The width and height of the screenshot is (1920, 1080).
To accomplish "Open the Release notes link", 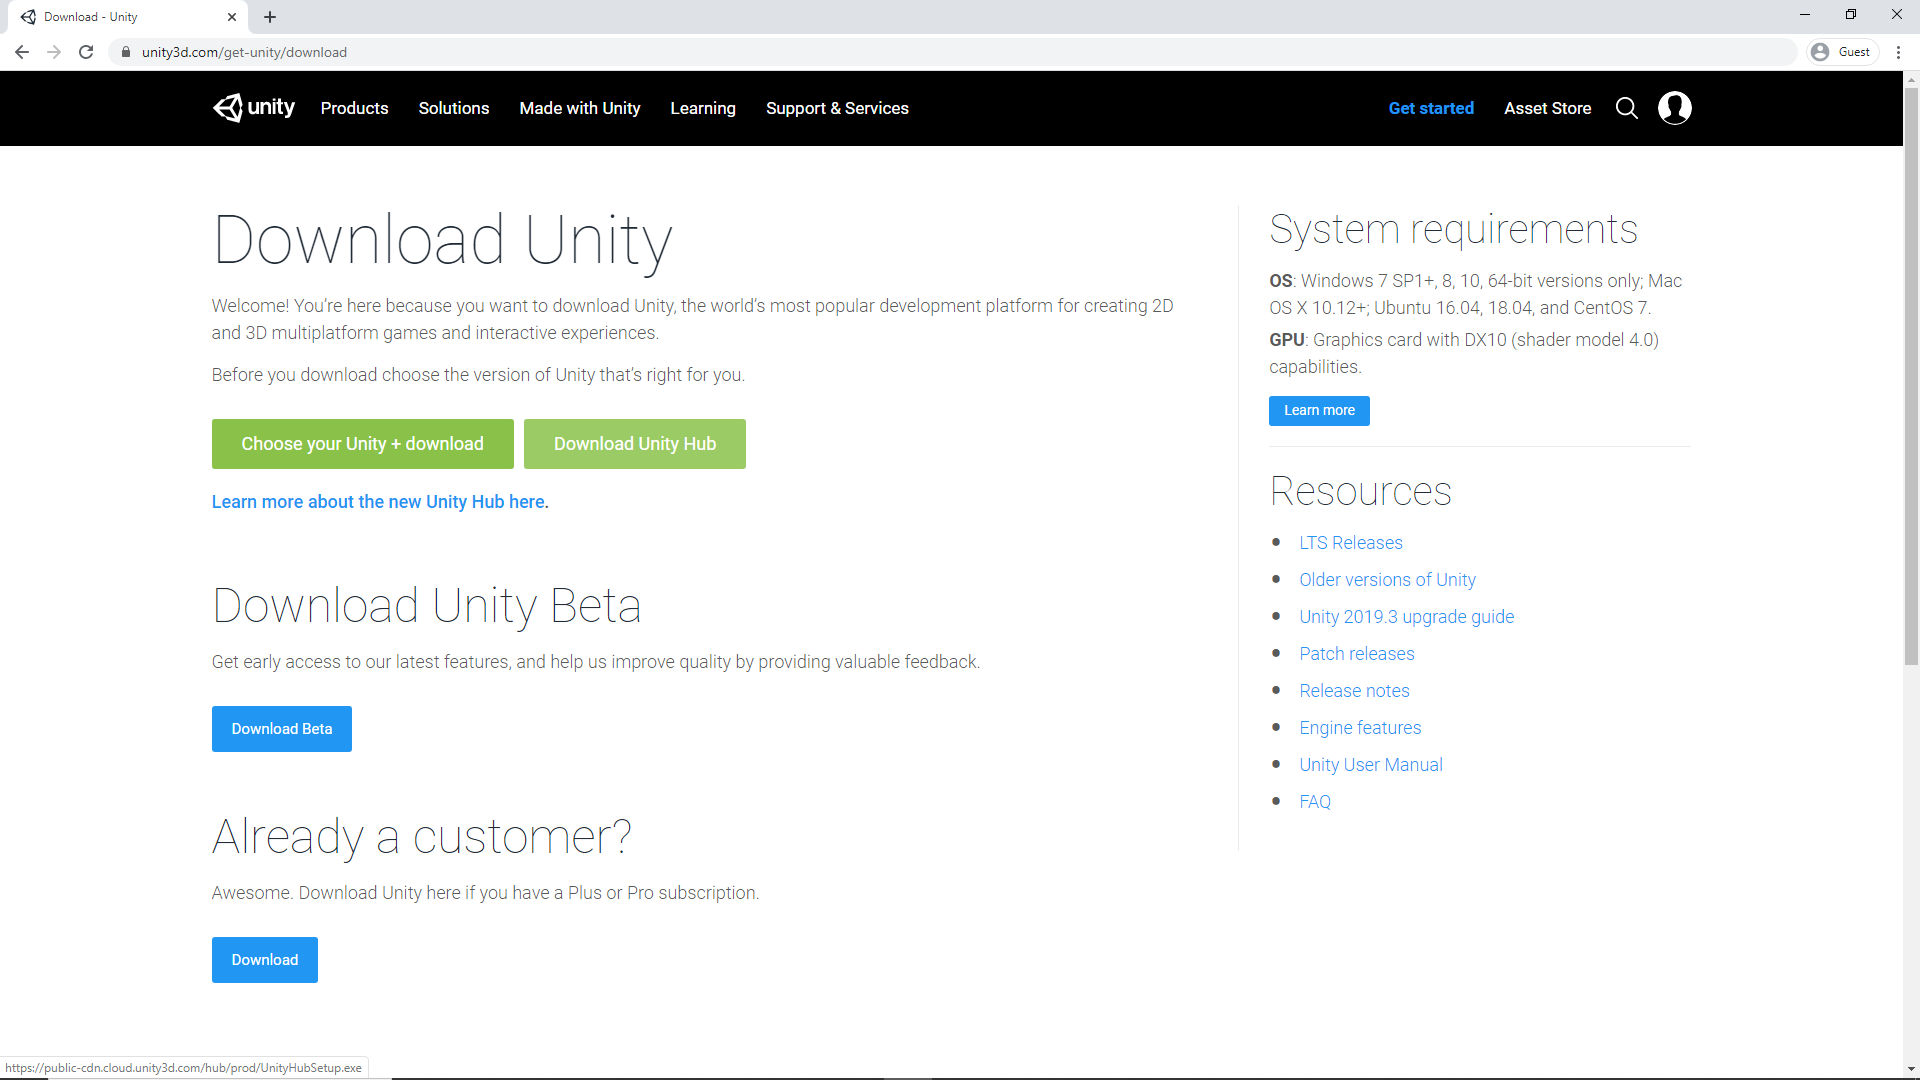I will 1354,691.
